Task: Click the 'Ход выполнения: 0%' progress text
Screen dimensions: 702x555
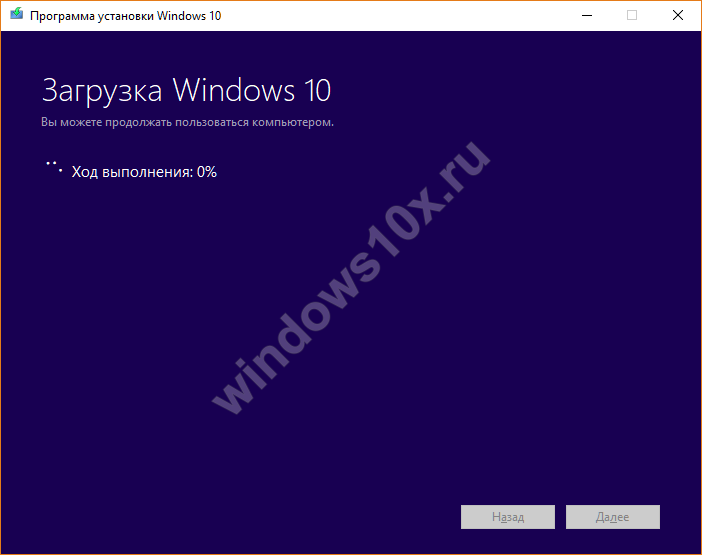Action: tap(144, 172)
